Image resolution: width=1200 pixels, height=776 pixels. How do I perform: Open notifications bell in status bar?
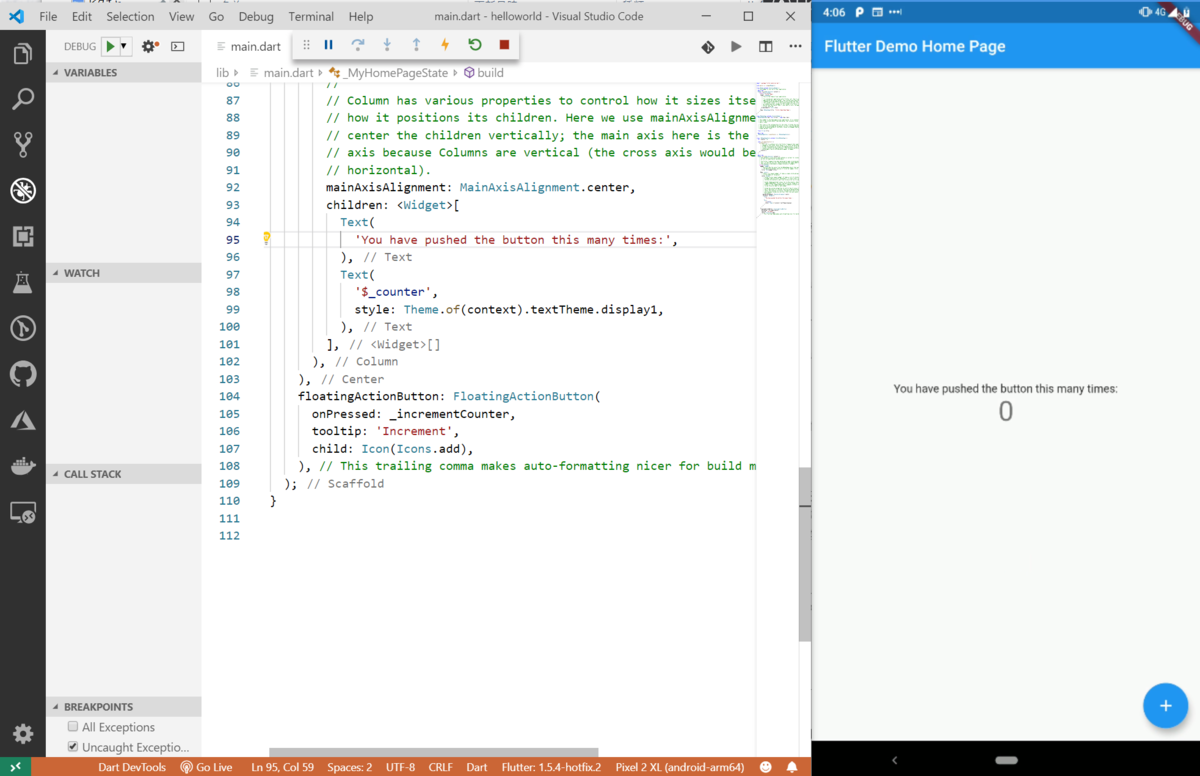pyautogui.click(x=792, y=767)
